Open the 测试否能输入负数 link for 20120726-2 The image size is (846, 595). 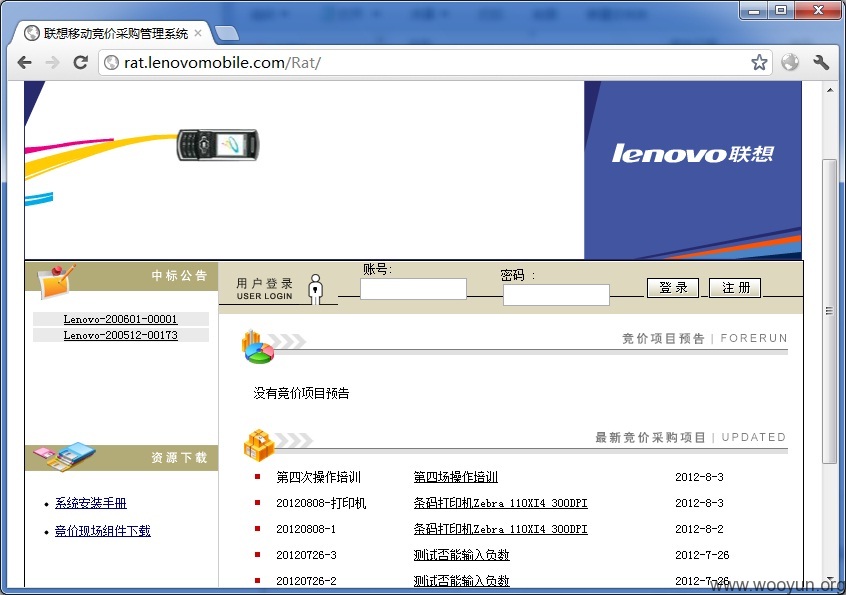461,580
